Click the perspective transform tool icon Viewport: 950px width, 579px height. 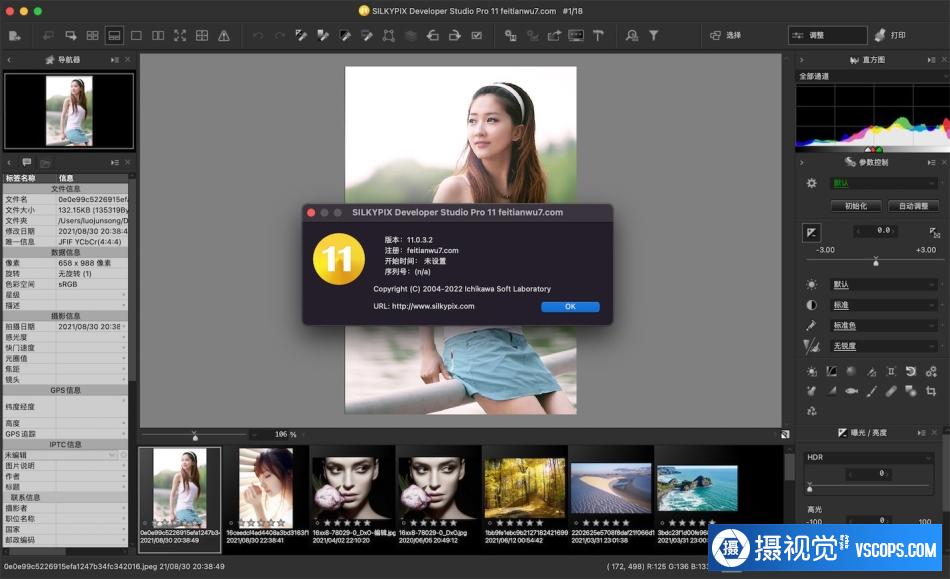point(389,36)
